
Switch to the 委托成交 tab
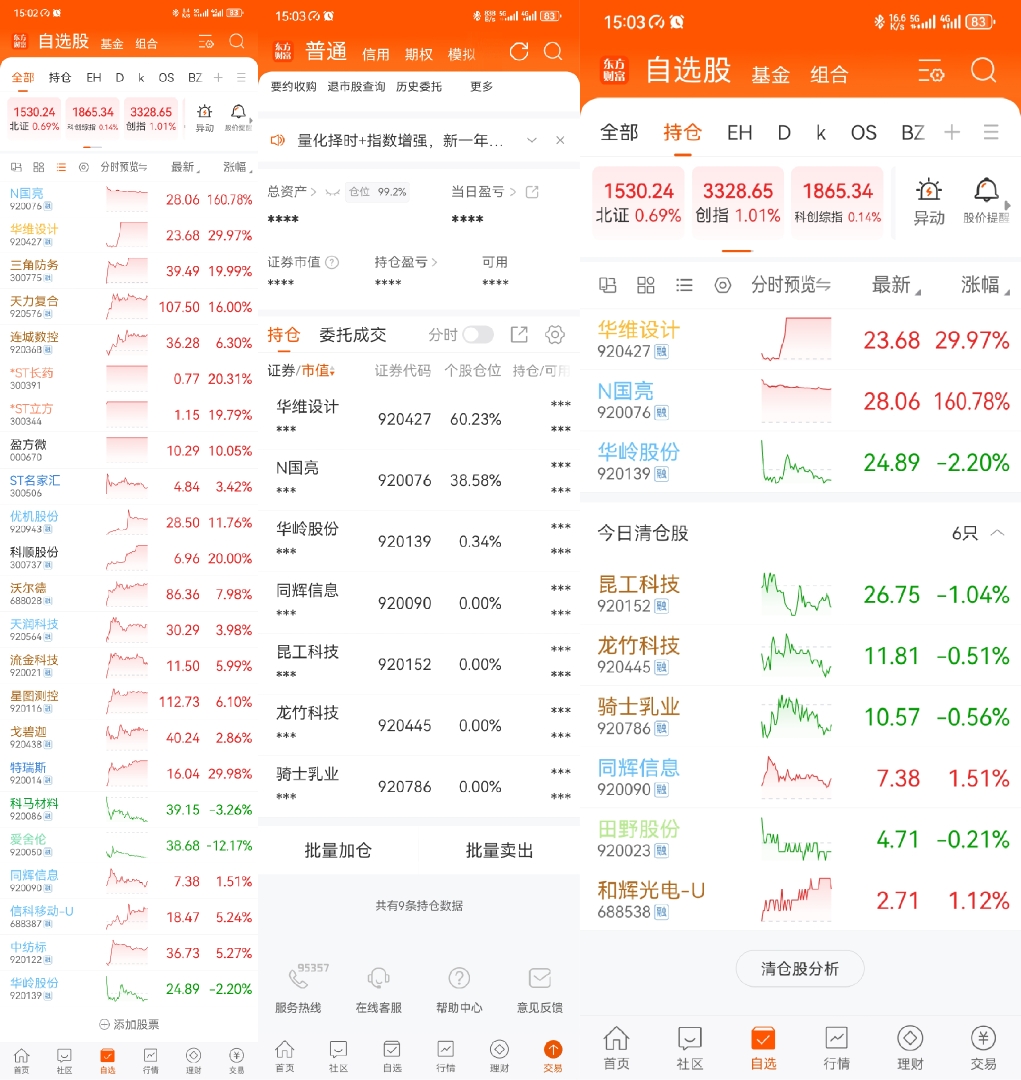coord(353,335)
